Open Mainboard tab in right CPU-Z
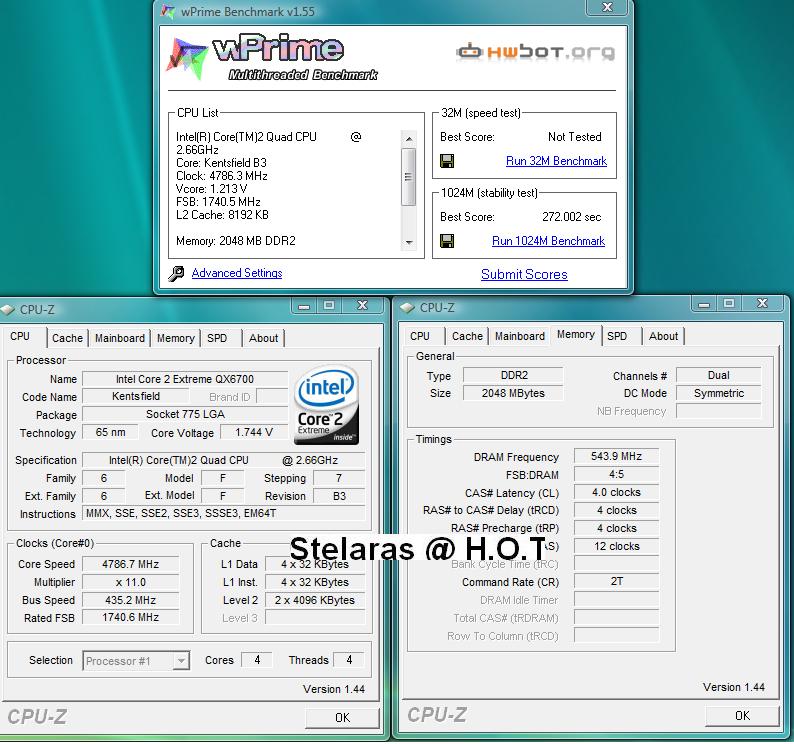794x744 pixels. tap(520, 336)
